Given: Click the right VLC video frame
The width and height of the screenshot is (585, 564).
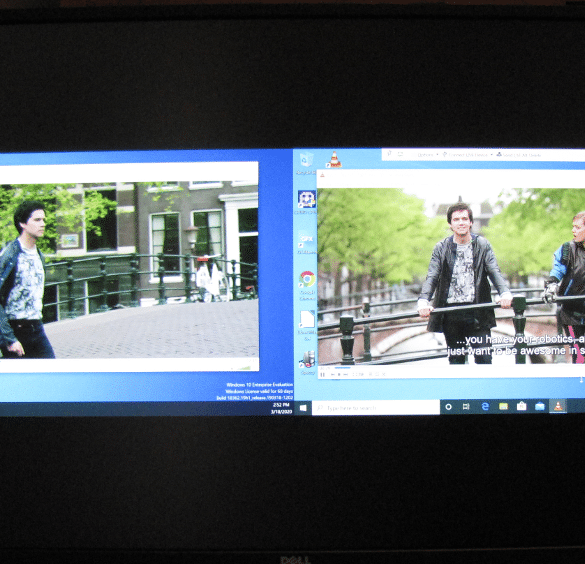Looking at the screenshot, I should coord(451,276).
